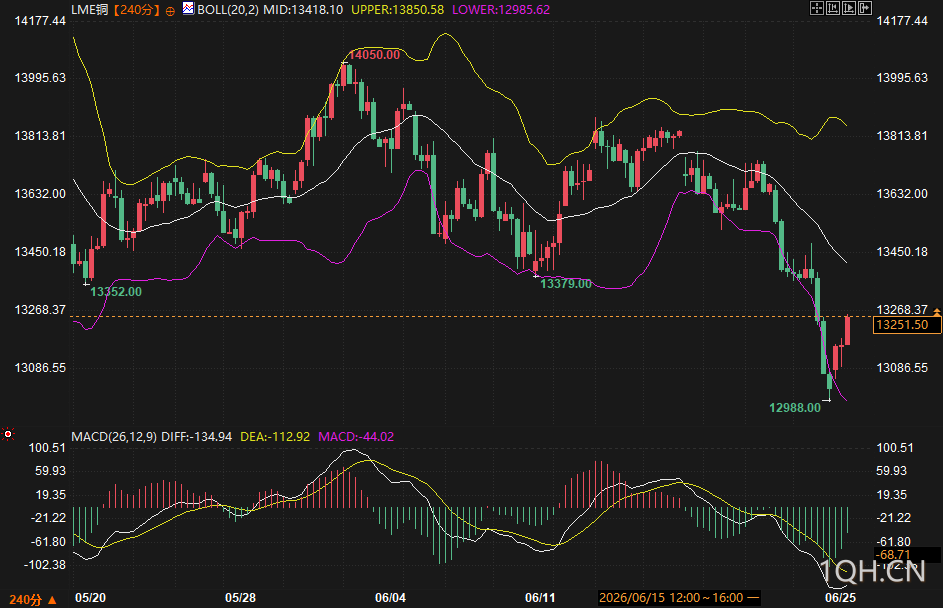Click the 14050.00 high price label
Screen dimensions: 943x608
(374, 55)
